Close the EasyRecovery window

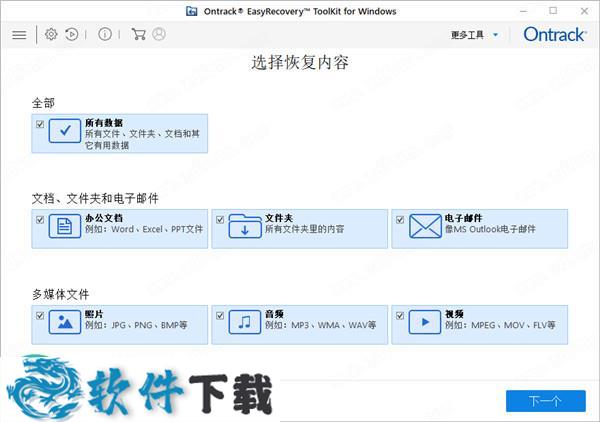pos(584,11)
